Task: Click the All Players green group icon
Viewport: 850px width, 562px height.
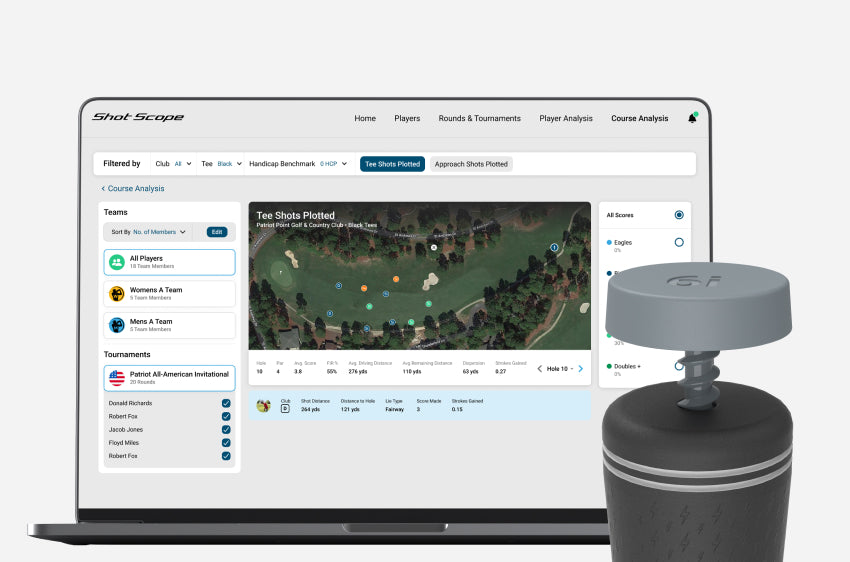Action: pos(117,262)
